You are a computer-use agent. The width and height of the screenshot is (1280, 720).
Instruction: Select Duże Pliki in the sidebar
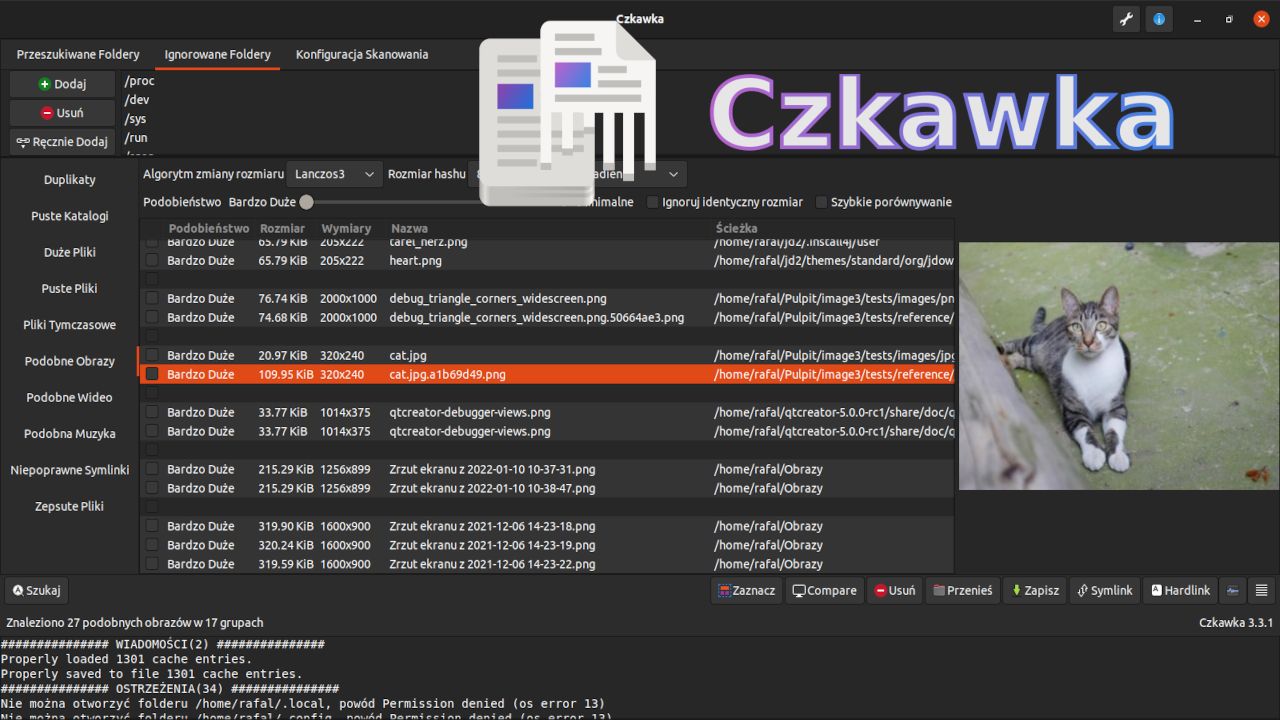[x=70, y=252]
